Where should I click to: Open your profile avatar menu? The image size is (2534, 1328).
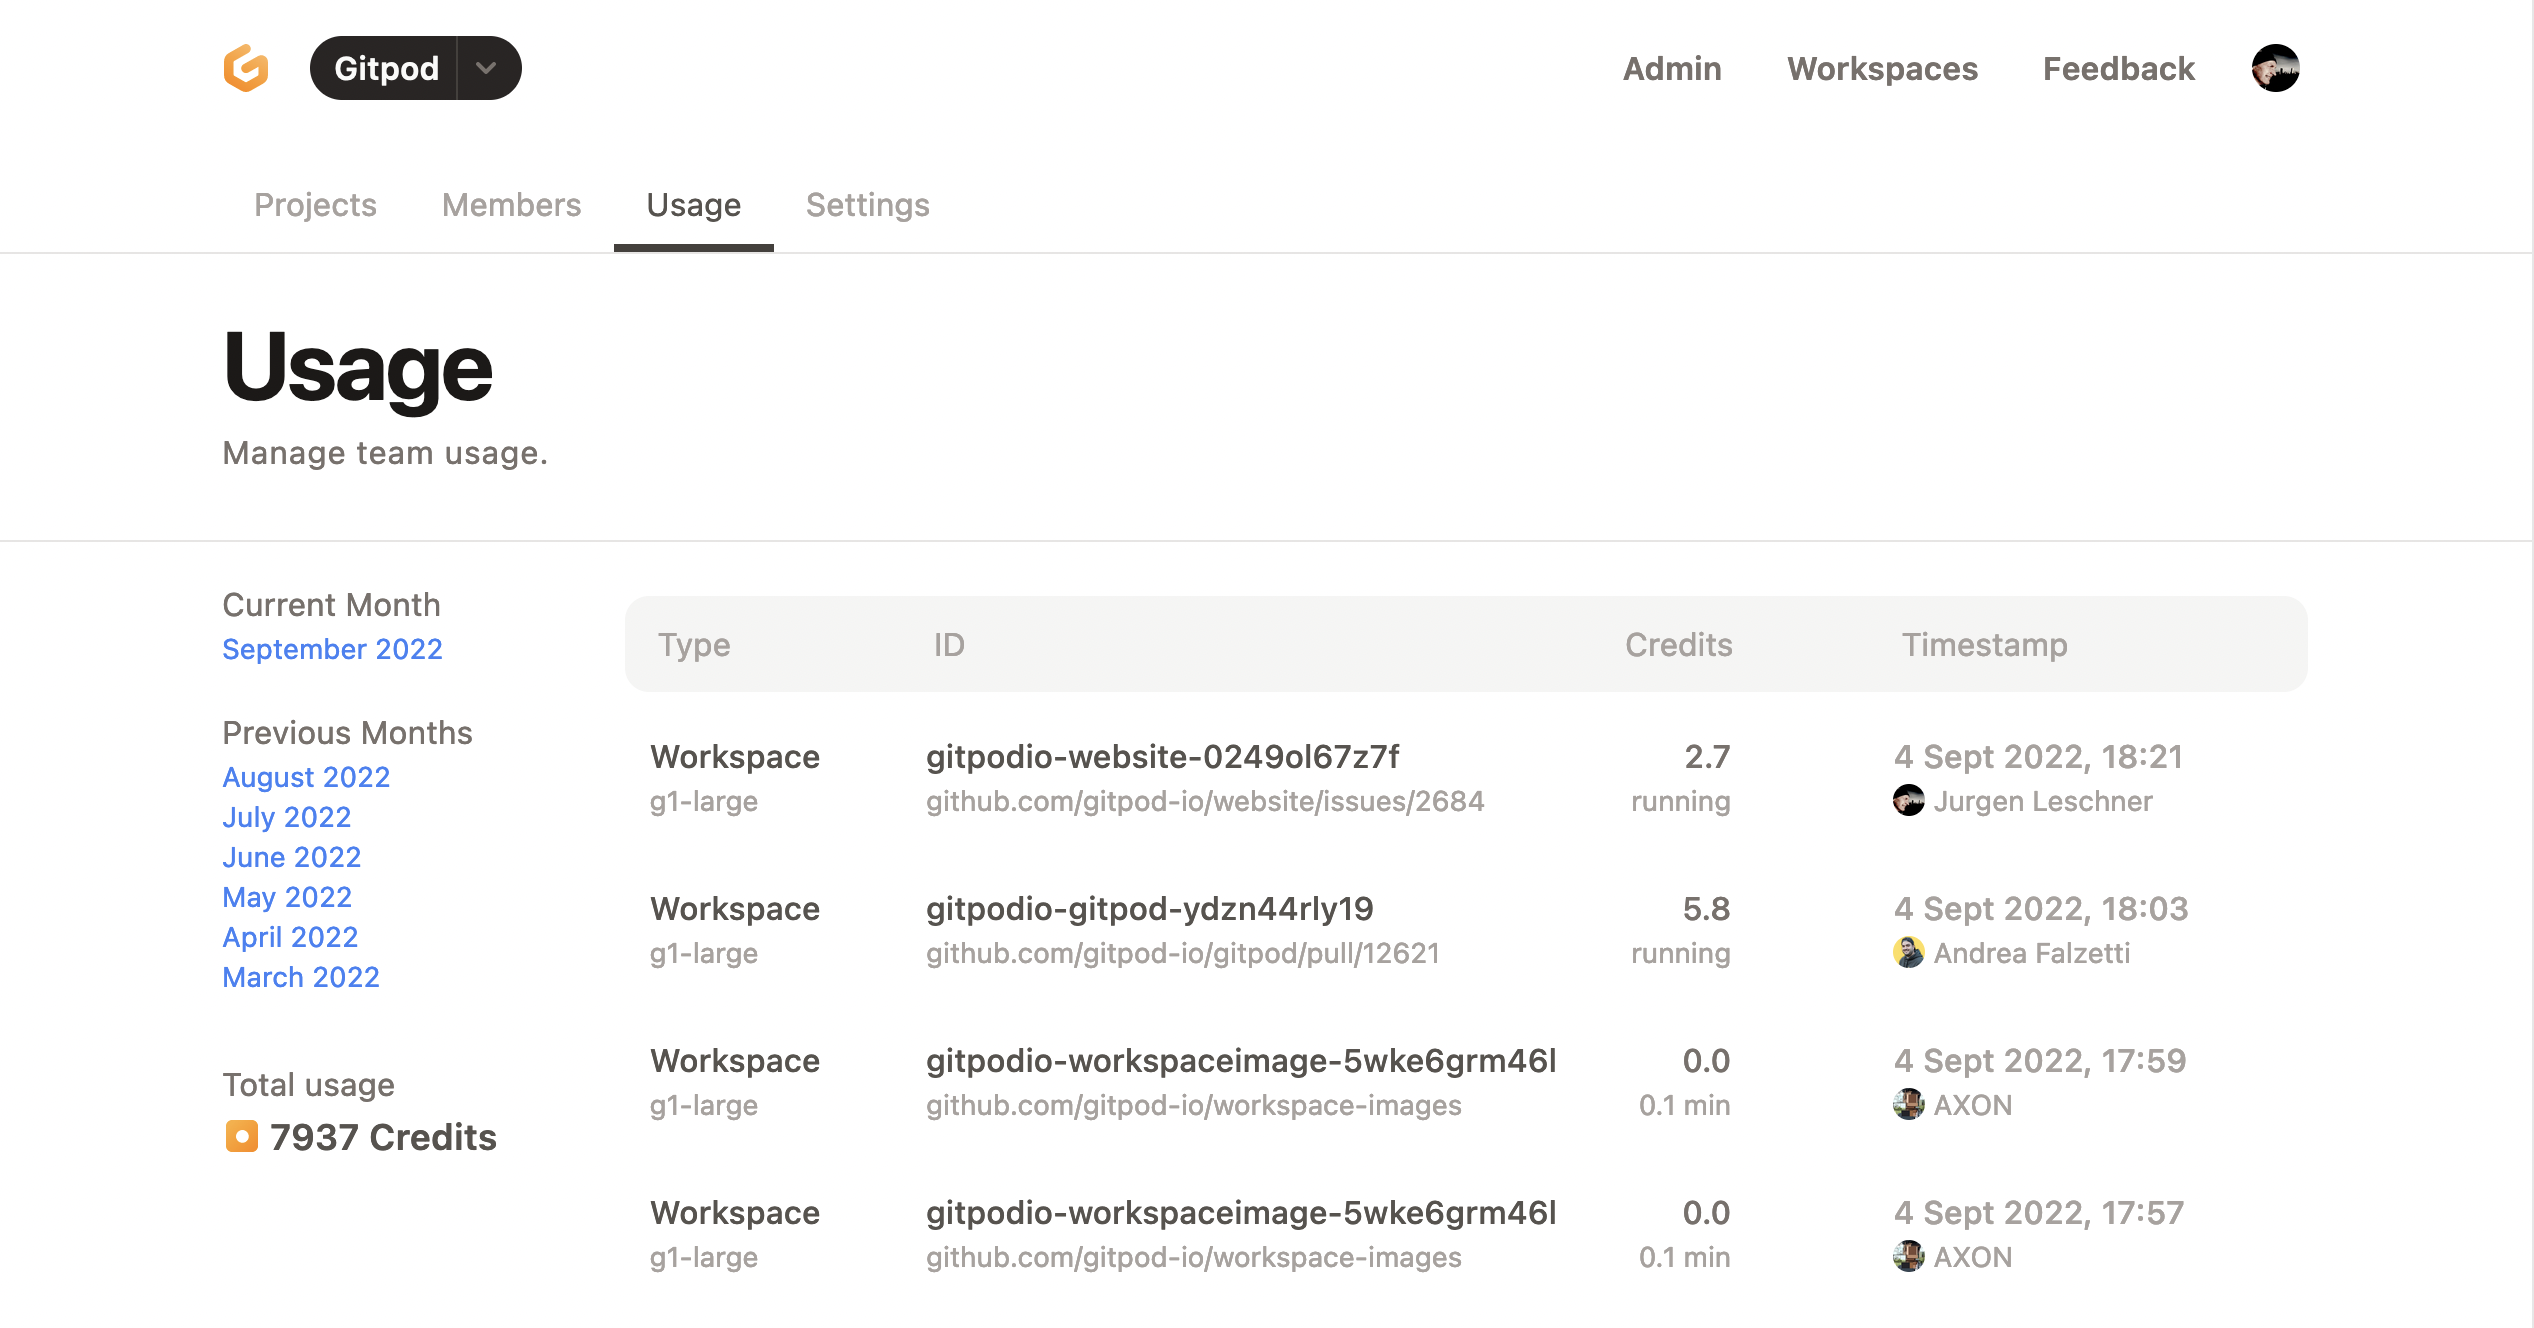(2275, 67)
